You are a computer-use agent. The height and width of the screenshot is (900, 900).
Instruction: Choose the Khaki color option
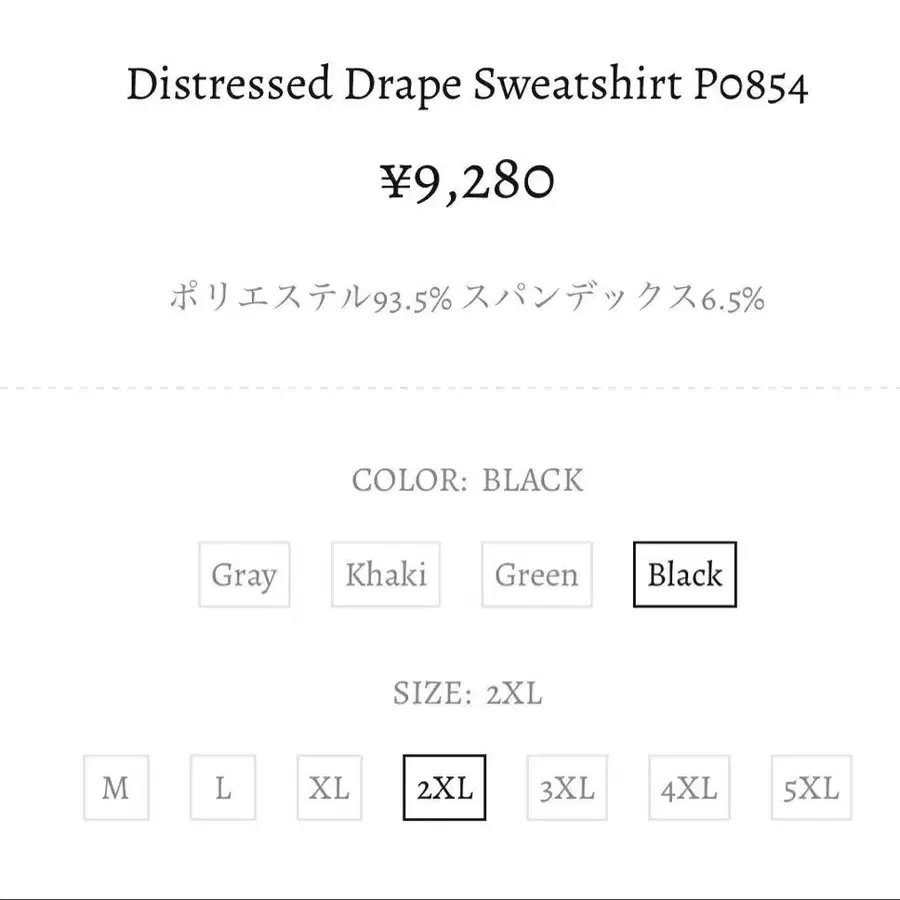pyautogui.click(x=386, y=575)
